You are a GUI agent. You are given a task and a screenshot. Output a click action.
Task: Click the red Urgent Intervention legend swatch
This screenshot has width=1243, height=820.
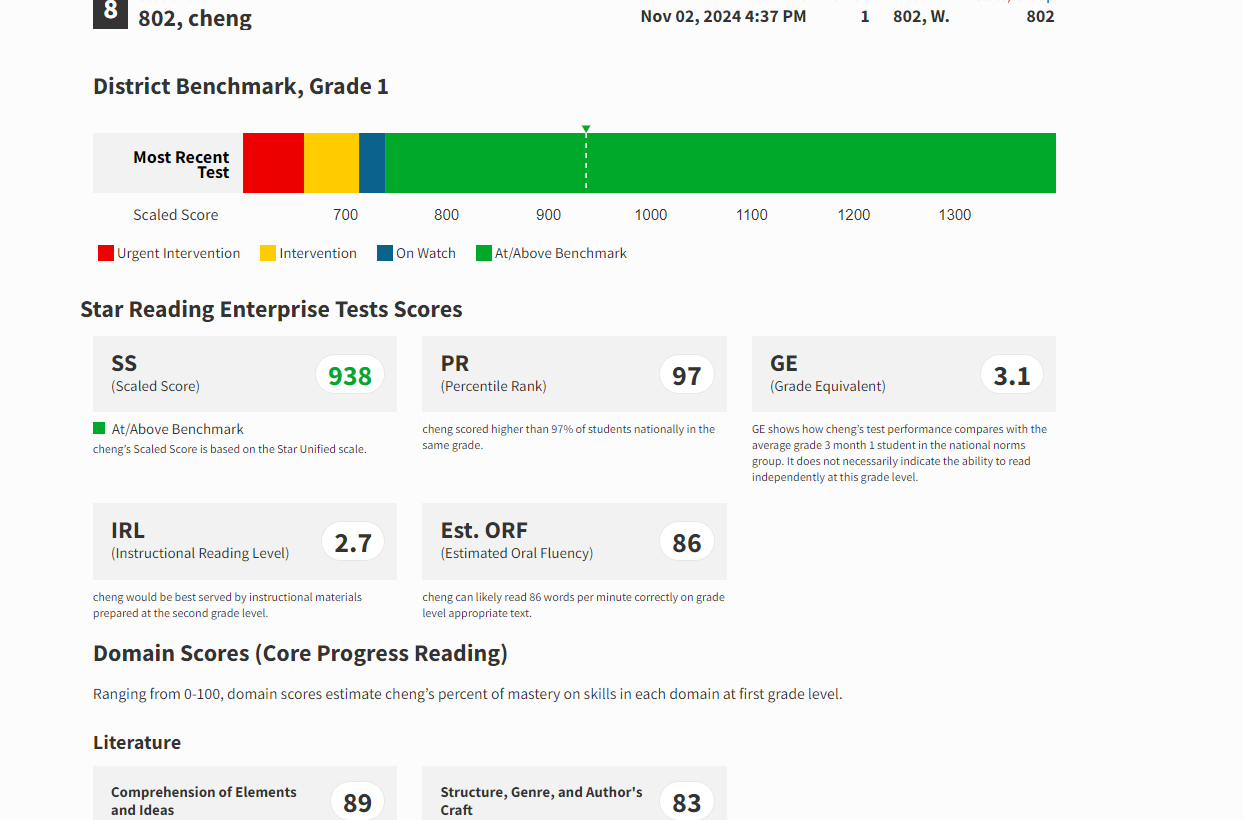pos(105,253)
